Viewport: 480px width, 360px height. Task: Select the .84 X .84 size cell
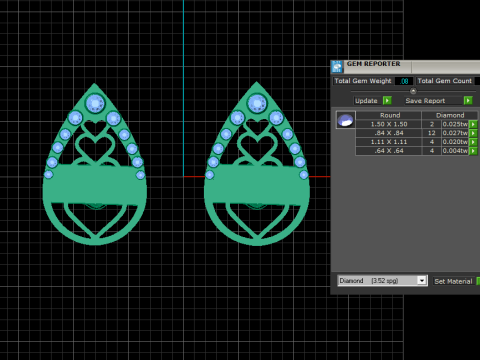[389, 133]
